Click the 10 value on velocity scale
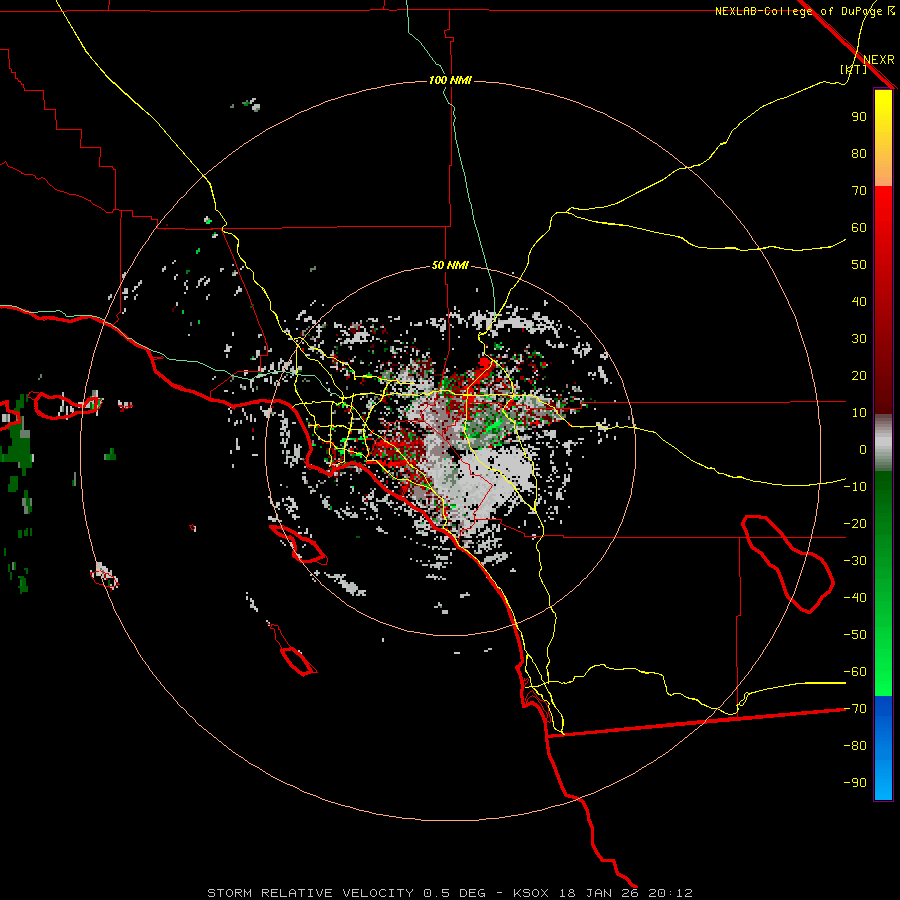The height and width of the screenshot is (900, 900). [x=859, y=413]
